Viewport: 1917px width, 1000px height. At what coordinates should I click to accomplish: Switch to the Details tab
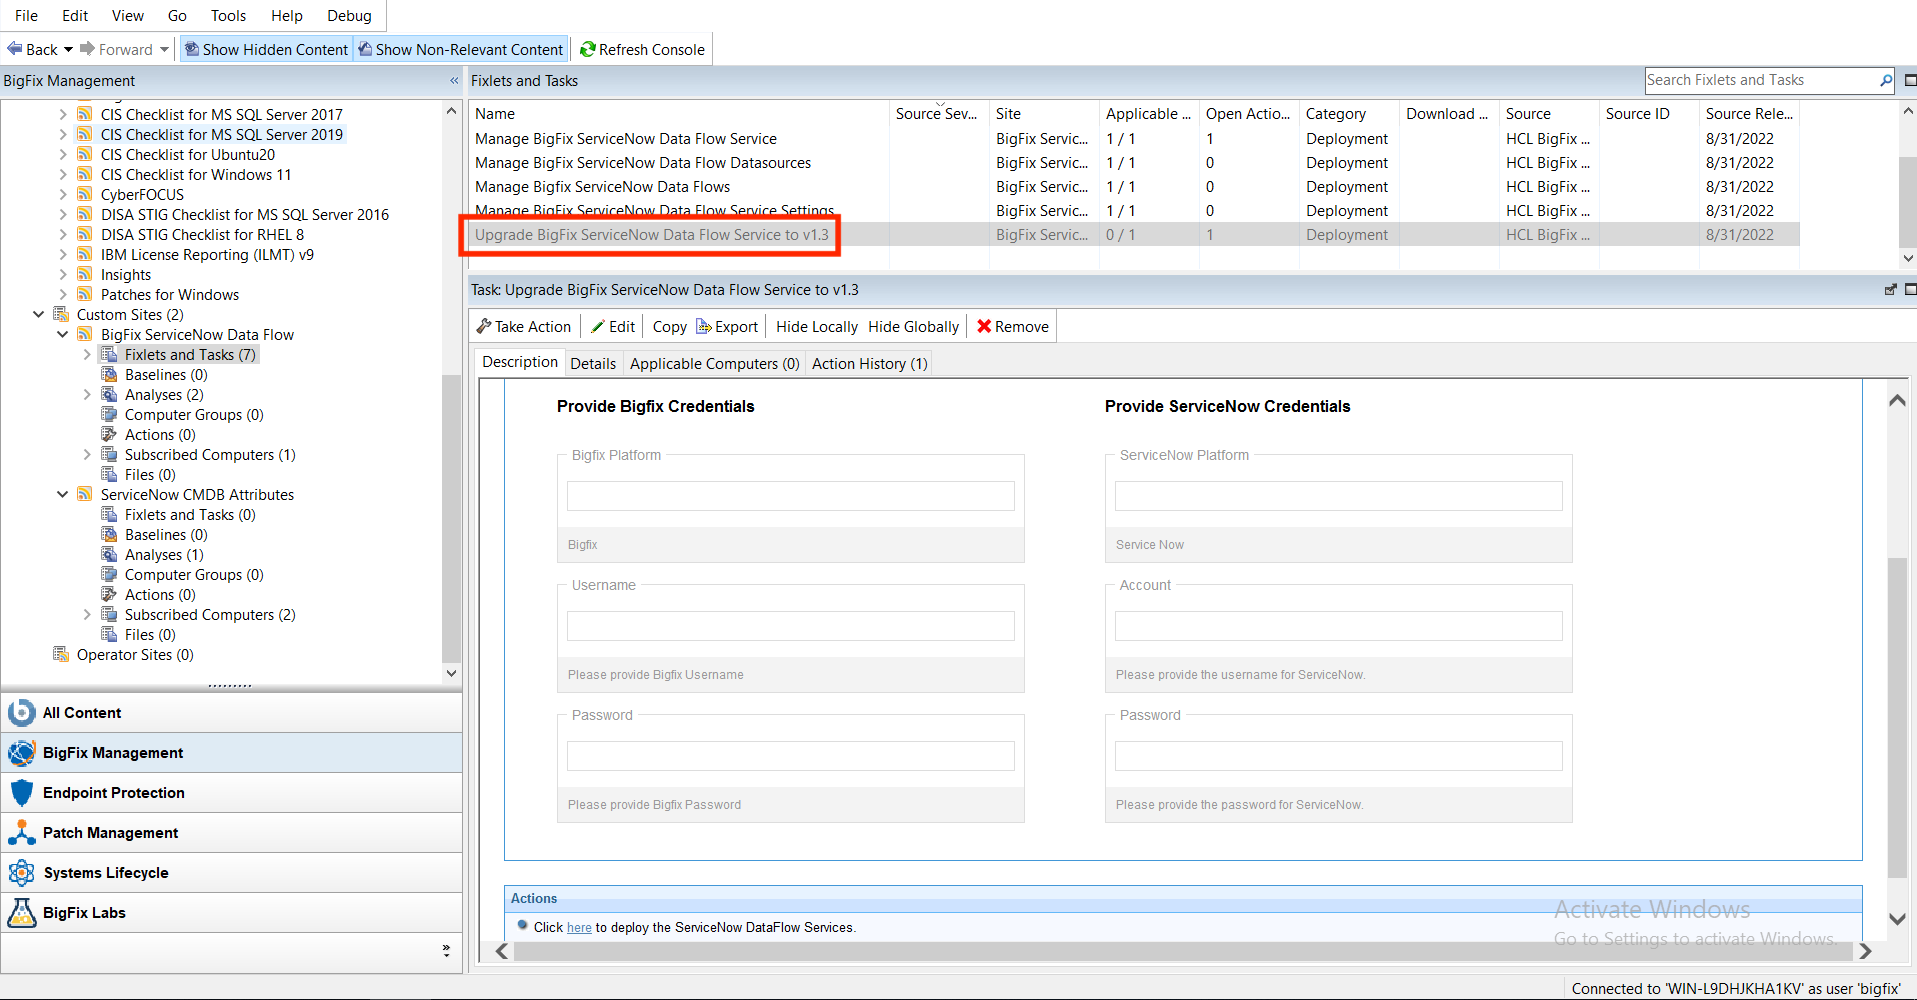pos(593,364)
